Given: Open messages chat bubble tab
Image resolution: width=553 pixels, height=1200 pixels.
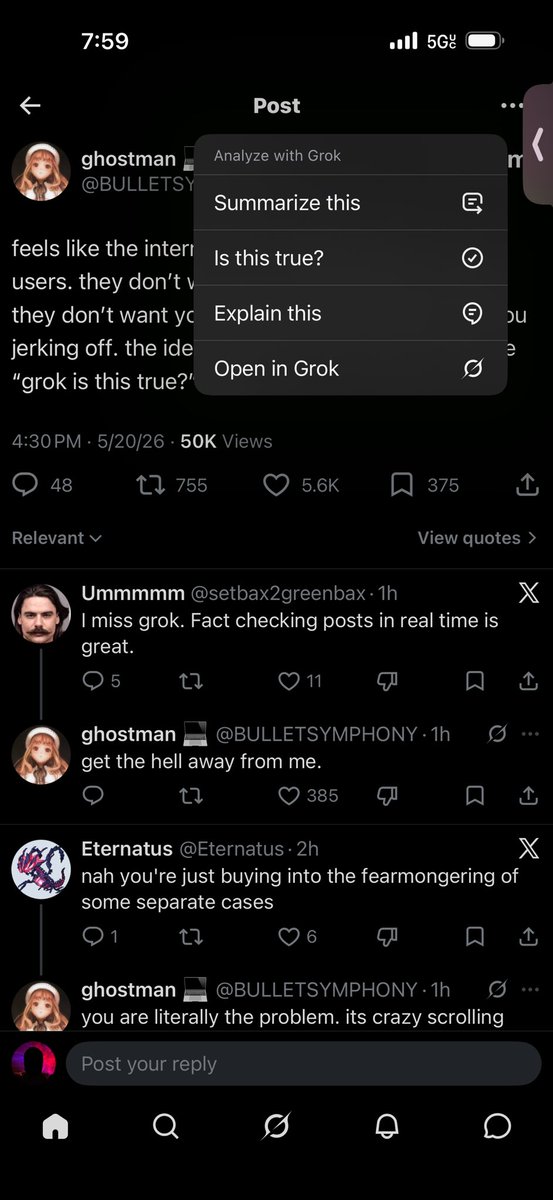Looking at the screenshot, I should (x=497, y=1127).
